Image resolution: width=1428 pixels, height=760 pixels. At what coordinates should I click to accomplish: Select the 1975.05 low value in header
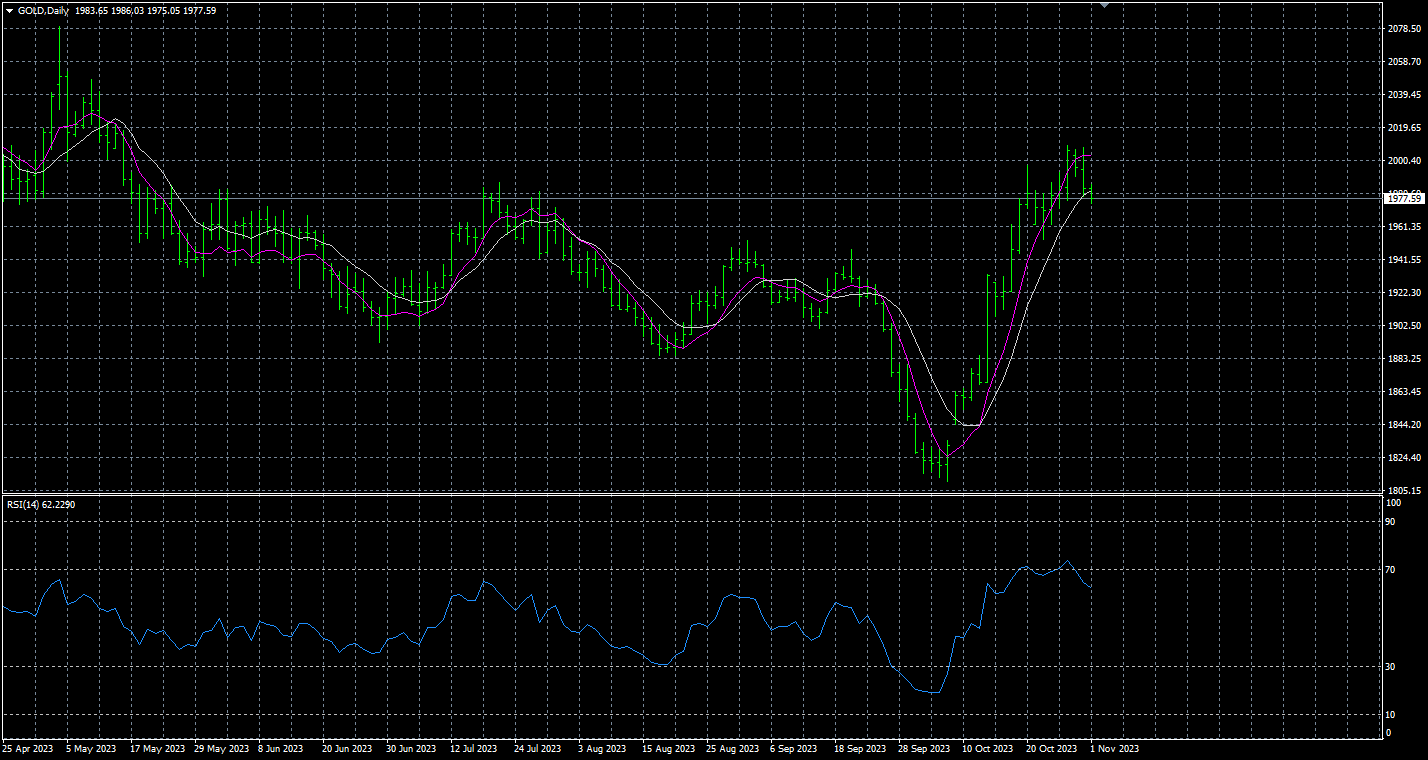(164, 11)
